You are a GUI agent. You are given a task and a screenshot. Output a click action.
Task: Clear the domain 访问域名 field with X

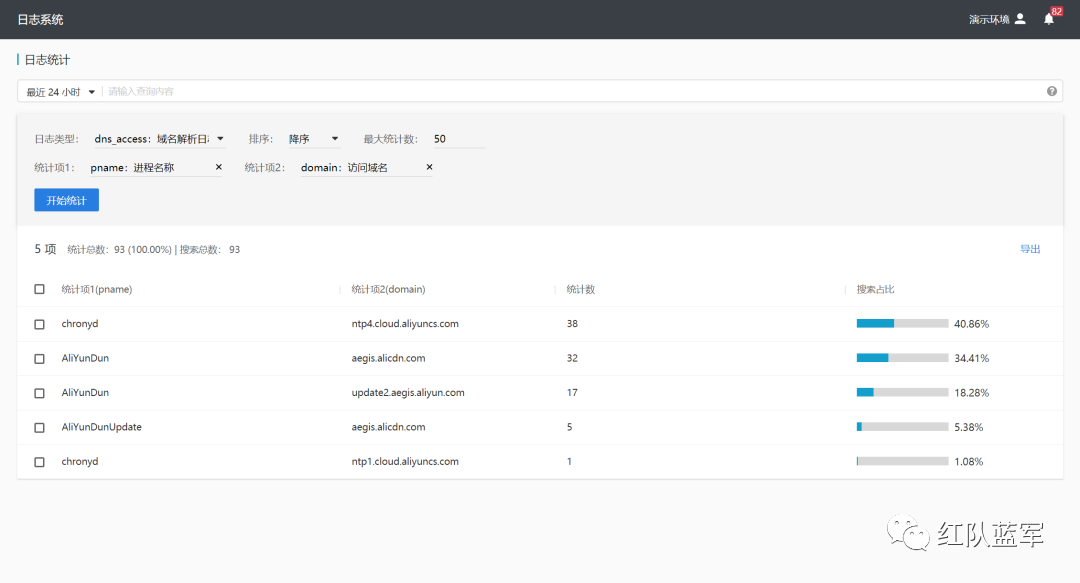(x=429, y=167)
